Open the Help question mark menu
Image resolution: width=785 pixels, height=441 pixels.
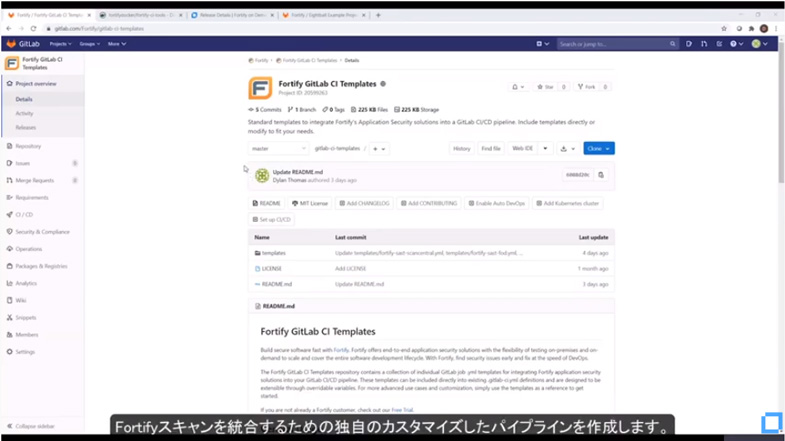click(x=736, y=44)
